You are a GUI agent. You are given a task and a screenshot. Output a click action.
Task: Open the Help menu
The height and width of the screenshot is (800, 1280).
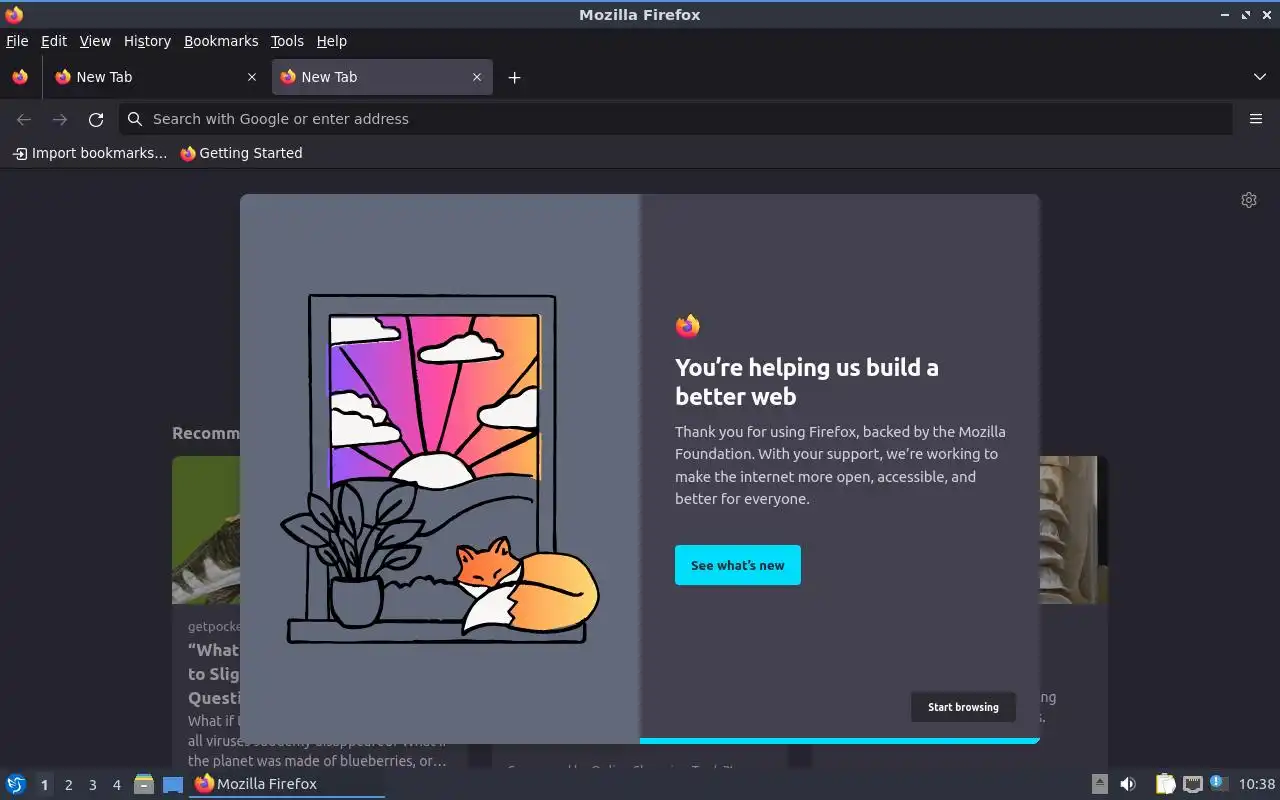(x=332, y=41)
